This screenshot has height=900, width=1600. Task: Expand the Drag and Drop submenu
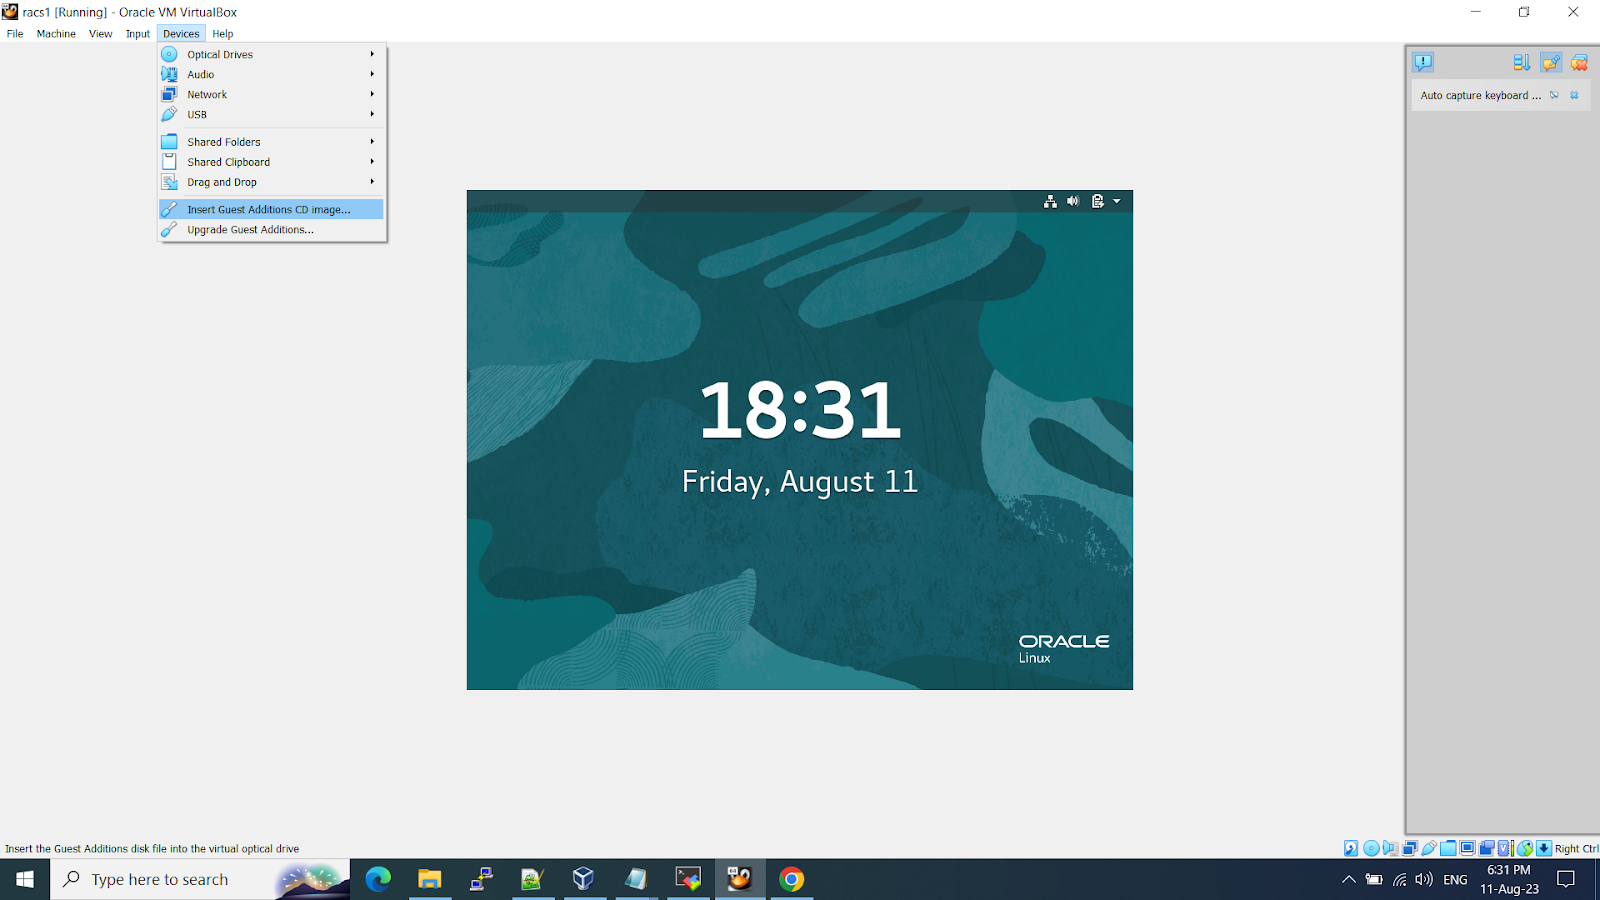click(x=271, y=182)
